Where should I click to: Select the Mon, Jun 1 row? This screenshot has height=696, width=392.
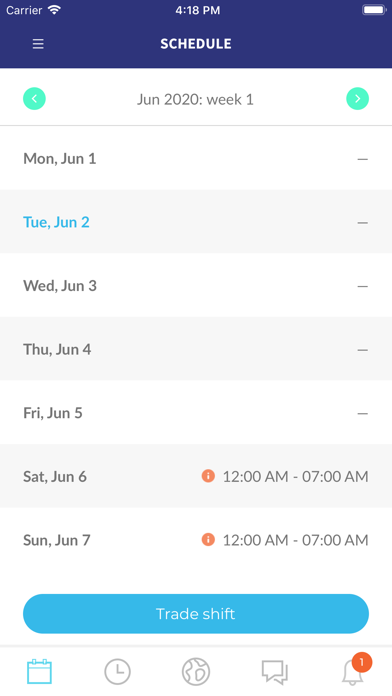(196, 158)
